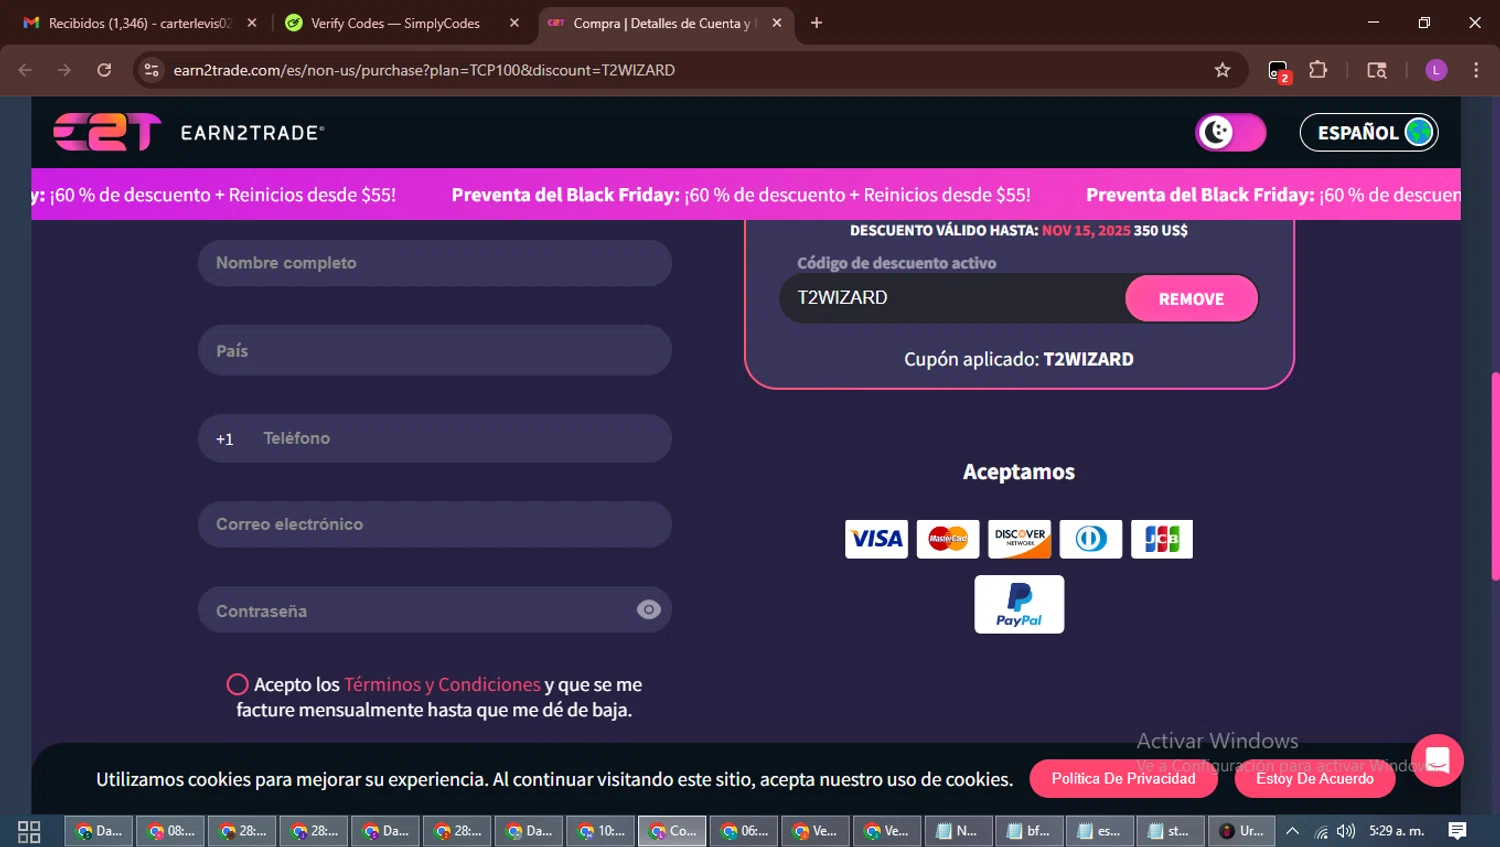Click the Teléfono input field

point(460,438)
